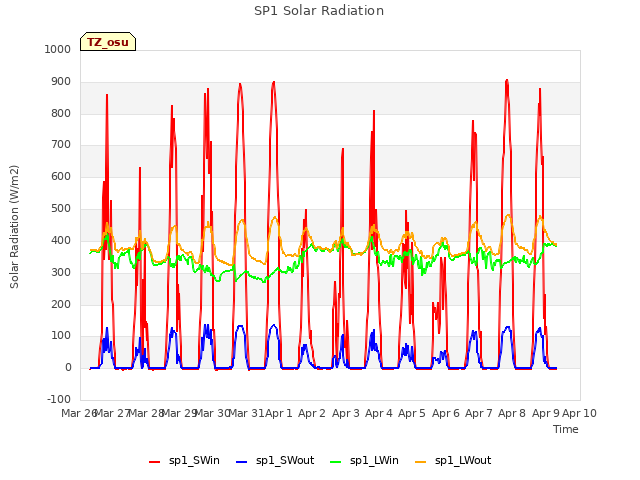Toggle the sp1_LWin legend entry

[364, 461]
